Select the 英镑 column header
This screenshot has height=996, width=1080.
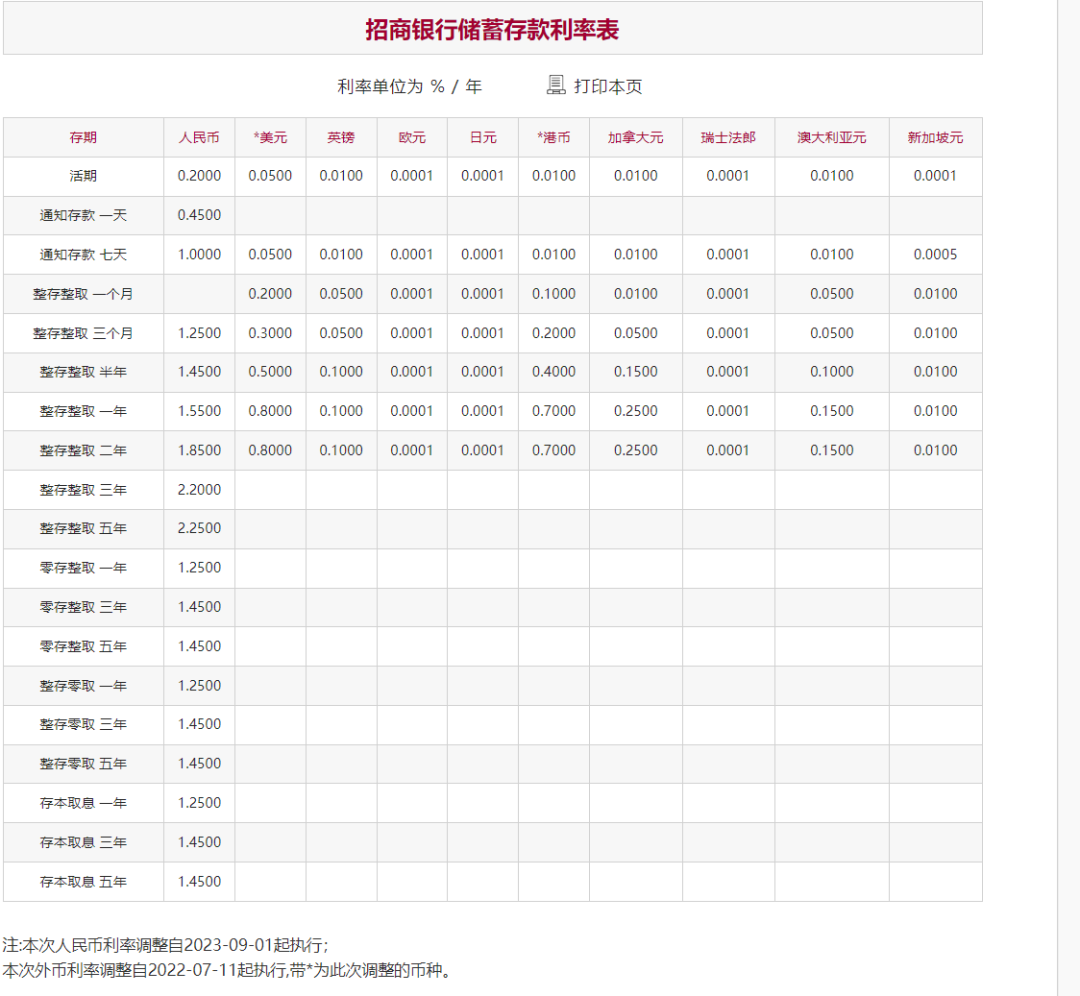340,137
